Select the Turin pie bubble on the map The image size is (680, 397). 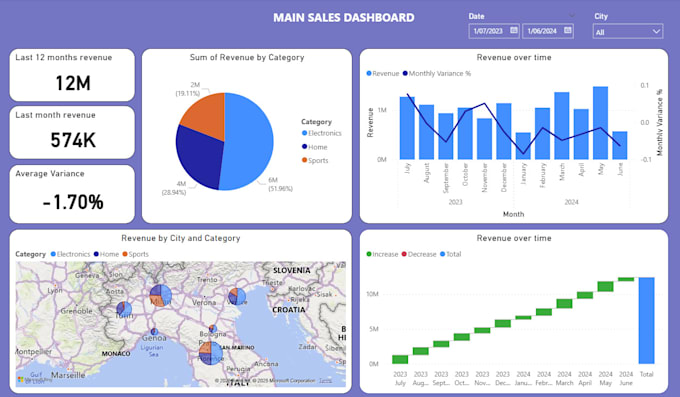tap(124, 309)
